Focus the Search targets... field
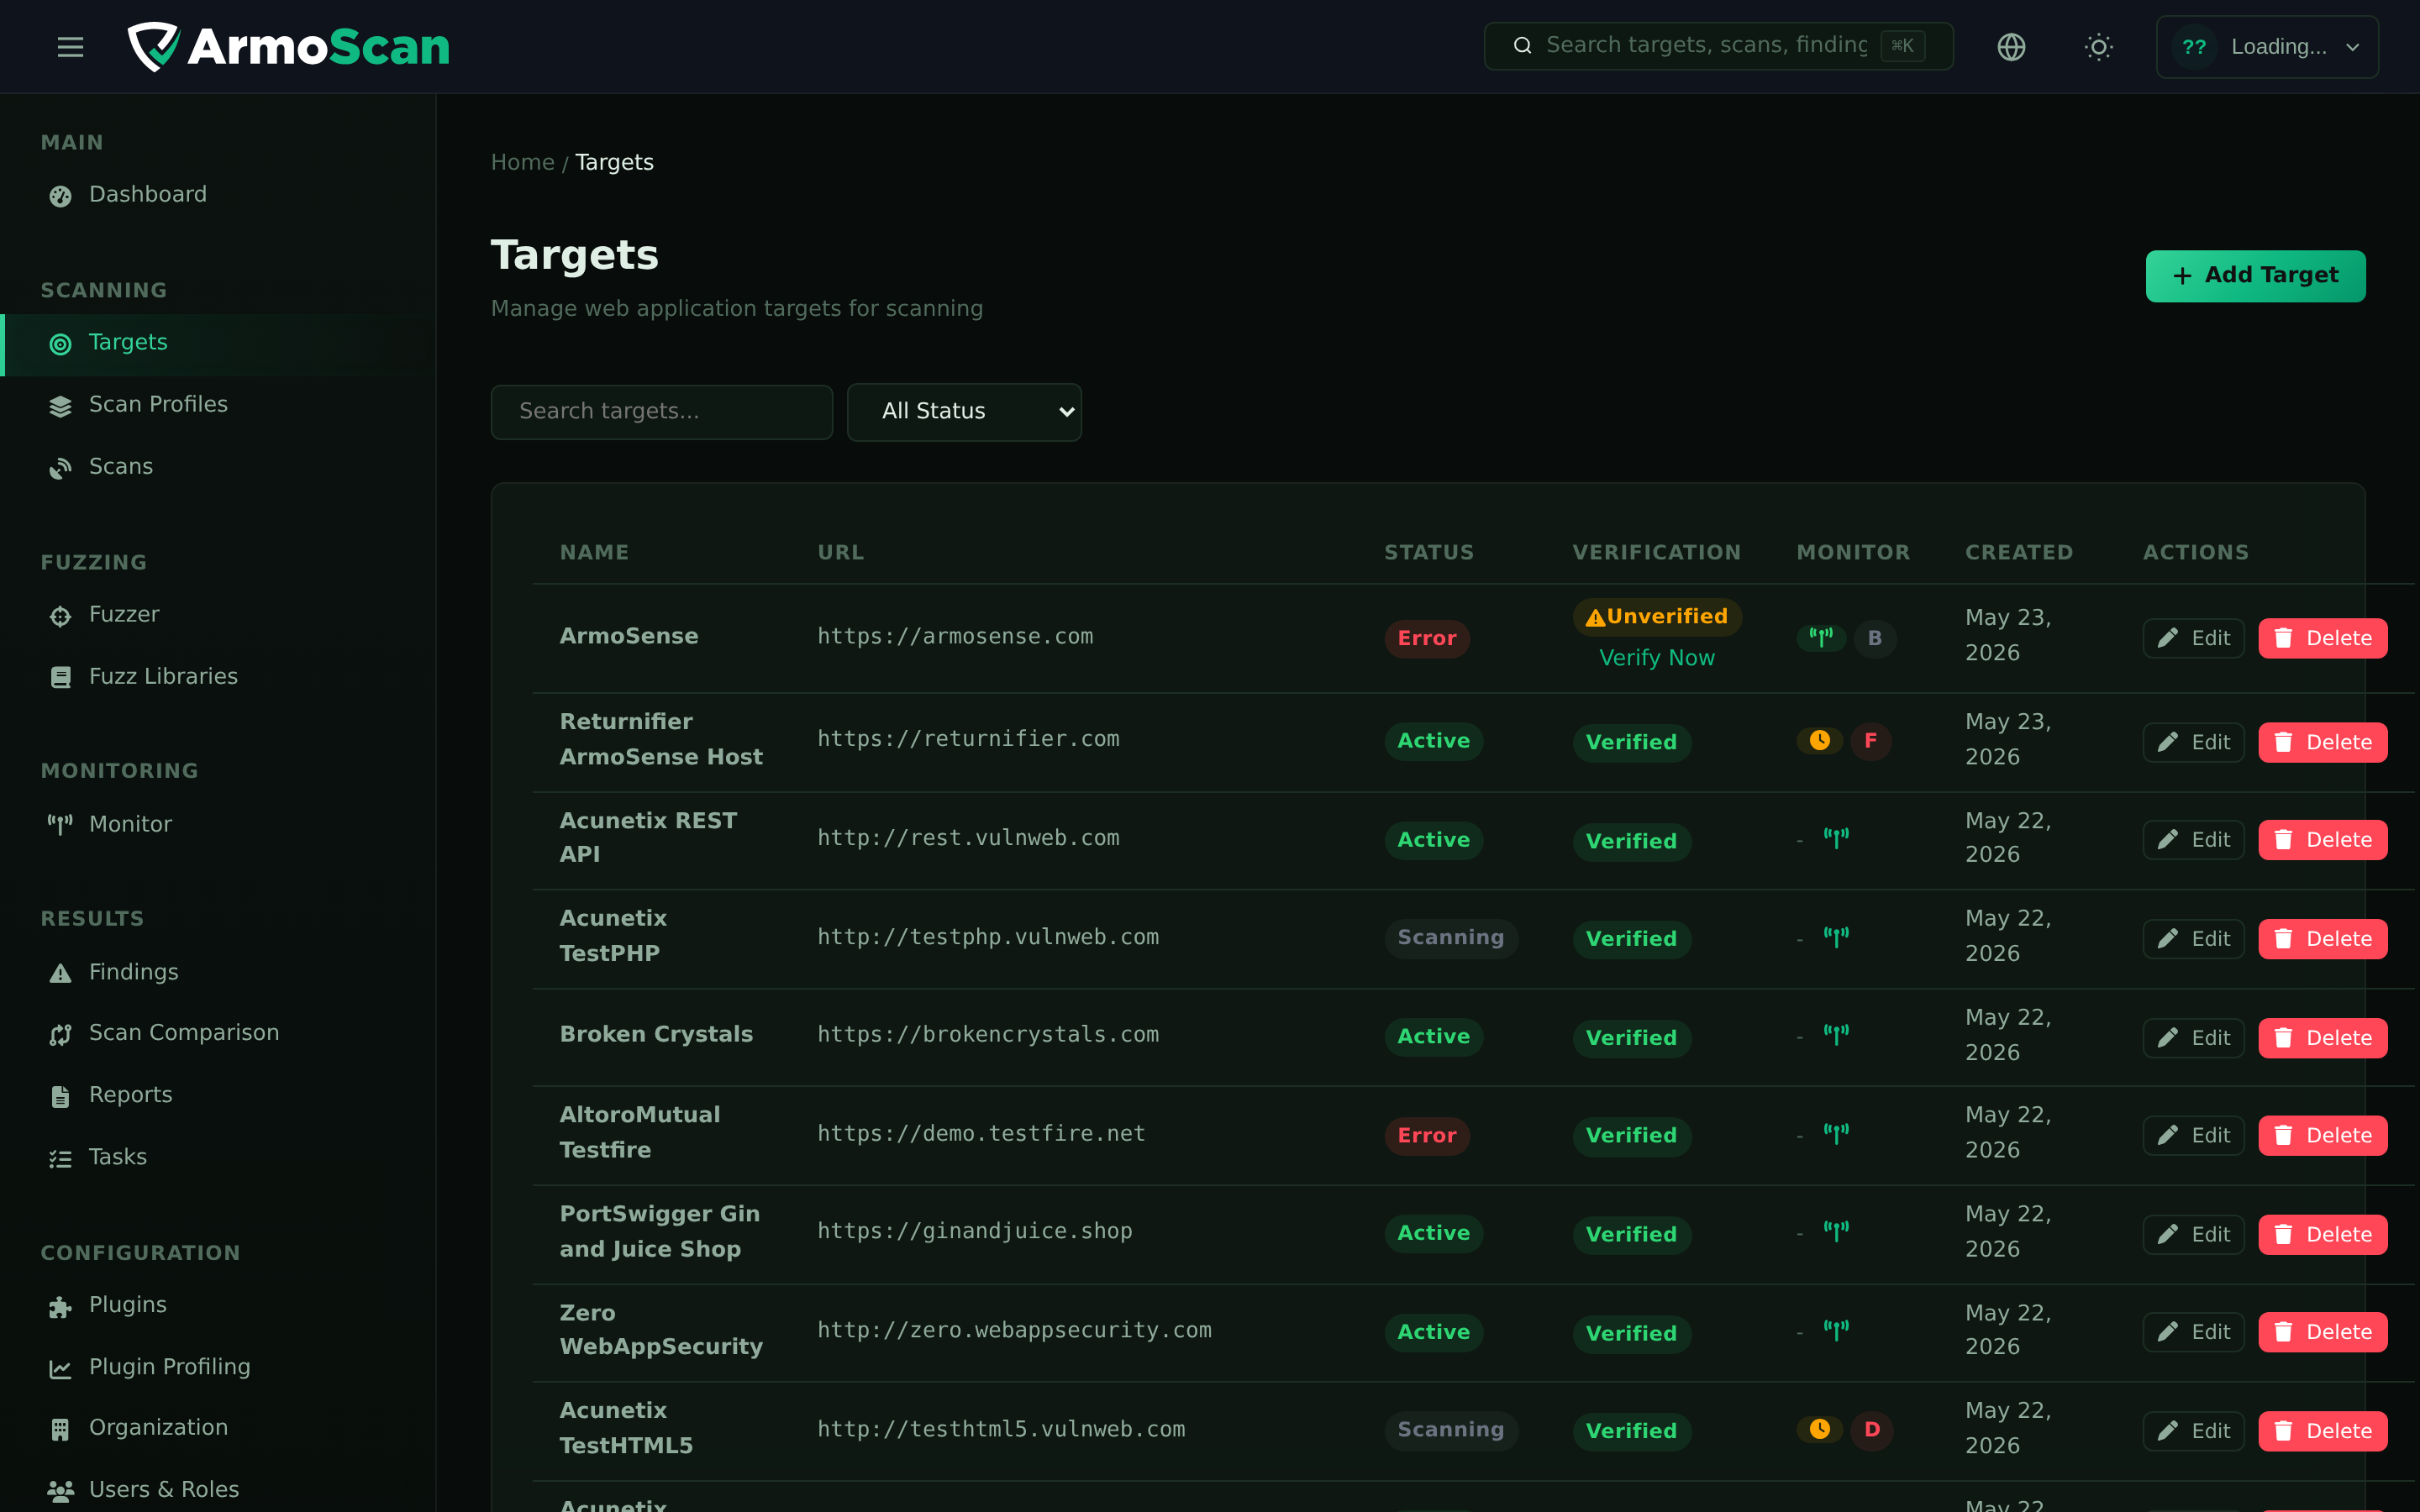The width and height of the screenshot is (2420, 1512). 661,412
